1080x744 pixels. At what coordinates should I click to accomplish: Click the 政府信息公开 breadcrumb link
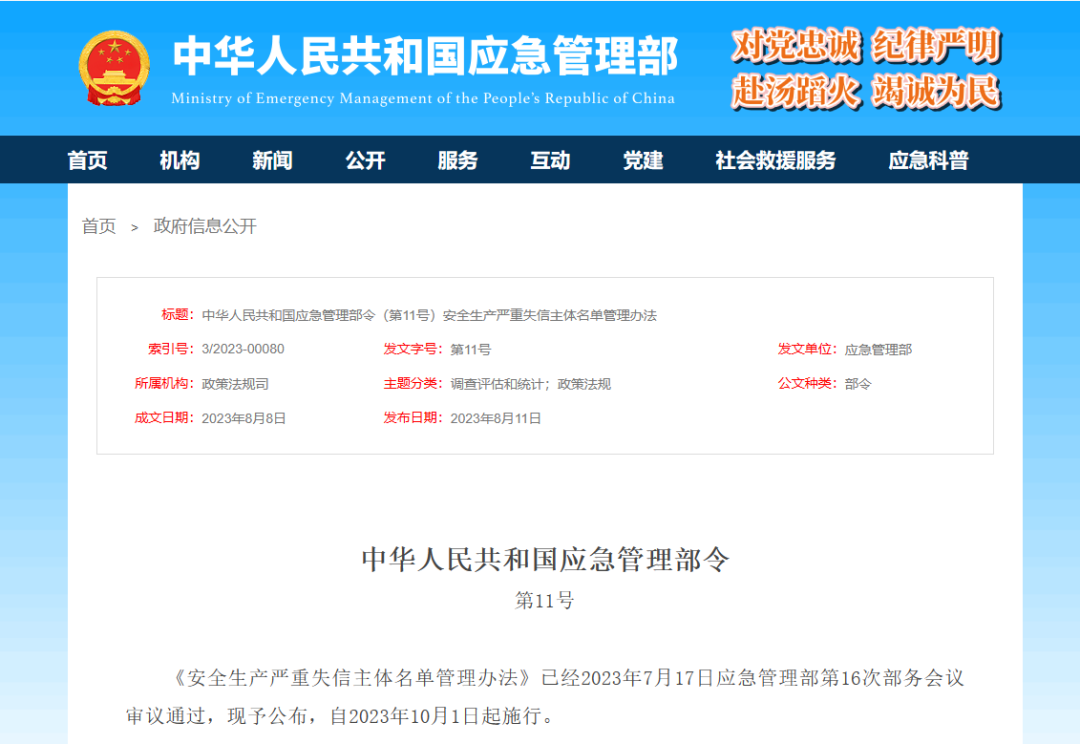[205, 226]
